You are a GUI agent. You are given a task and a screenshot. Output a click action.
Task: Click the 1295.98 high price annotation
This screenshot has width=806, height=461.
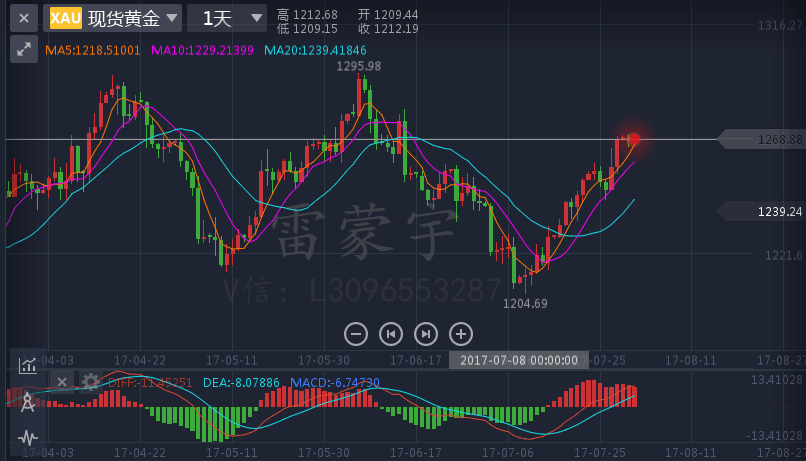(359, 66)
